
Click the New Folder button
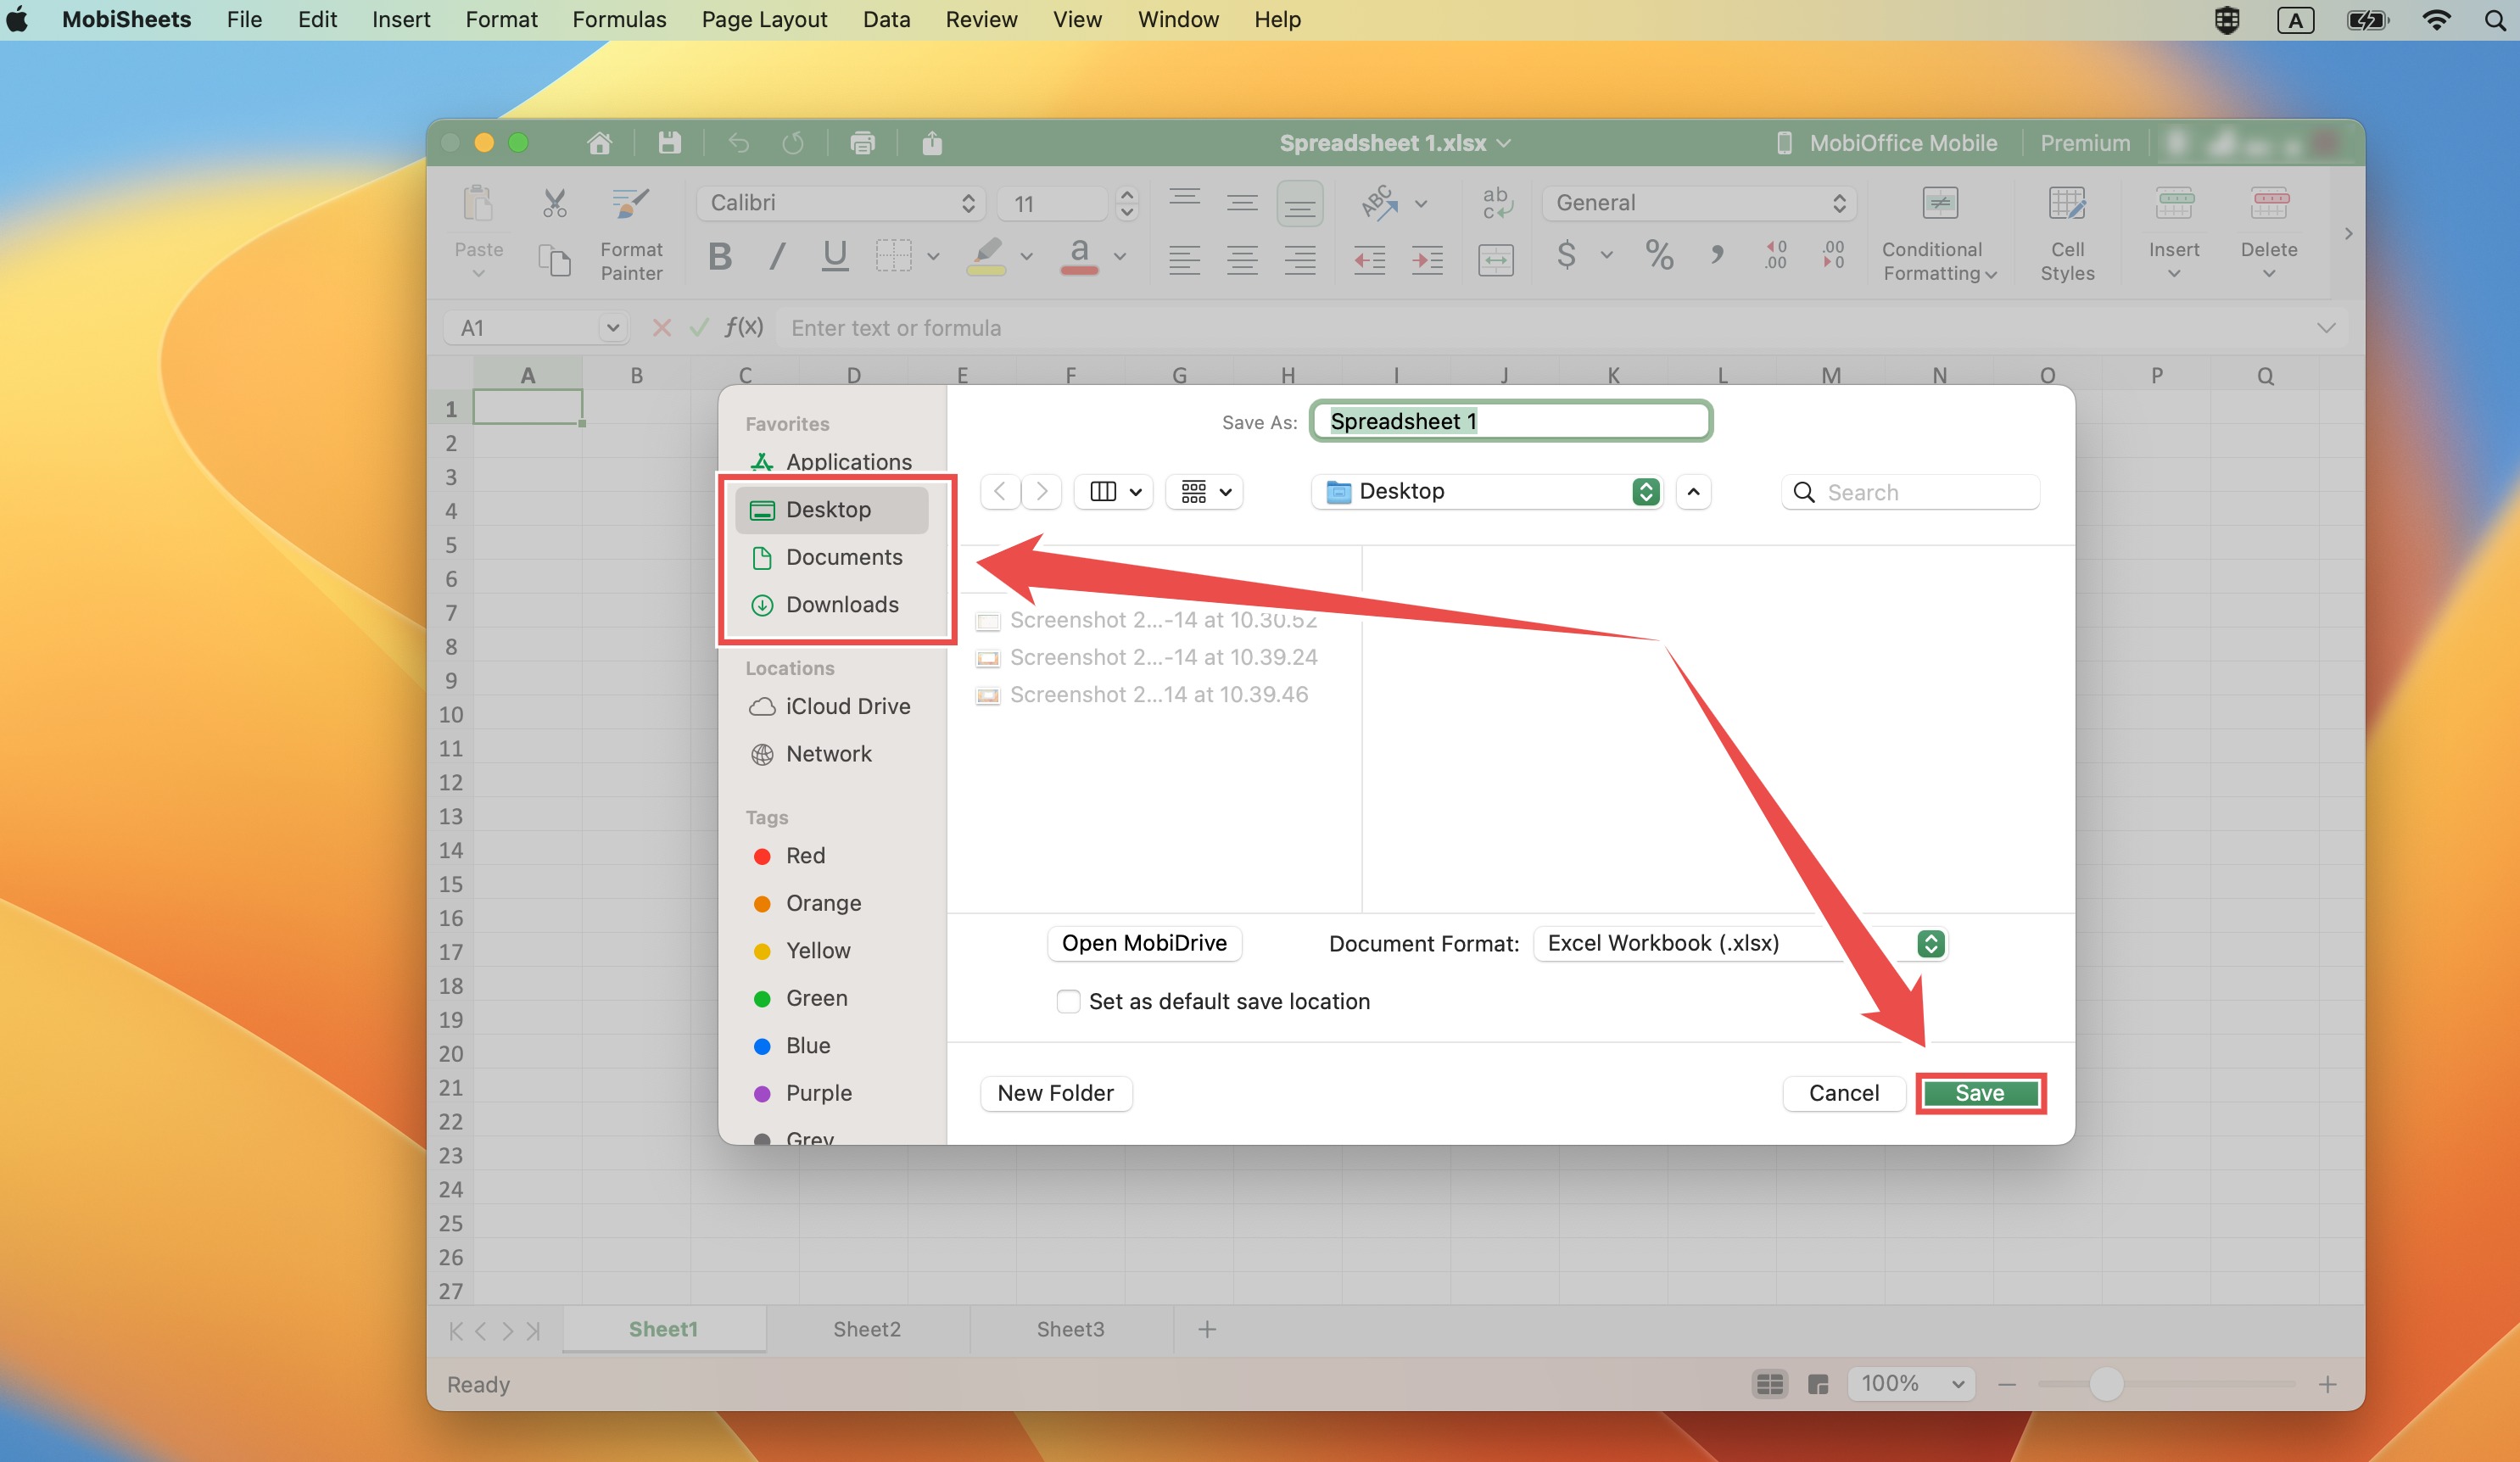coord(1056,1093)
